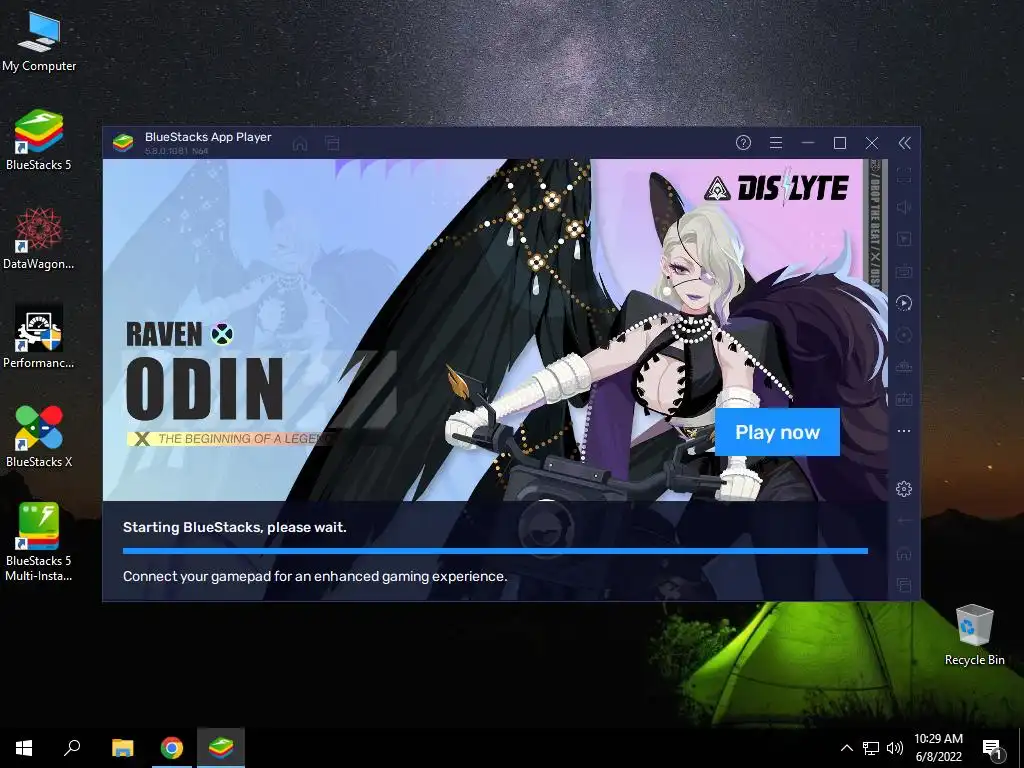Click the install APK sidebar icon
The width and height of the screenshot is (1024, 768).
coord(904,399)
